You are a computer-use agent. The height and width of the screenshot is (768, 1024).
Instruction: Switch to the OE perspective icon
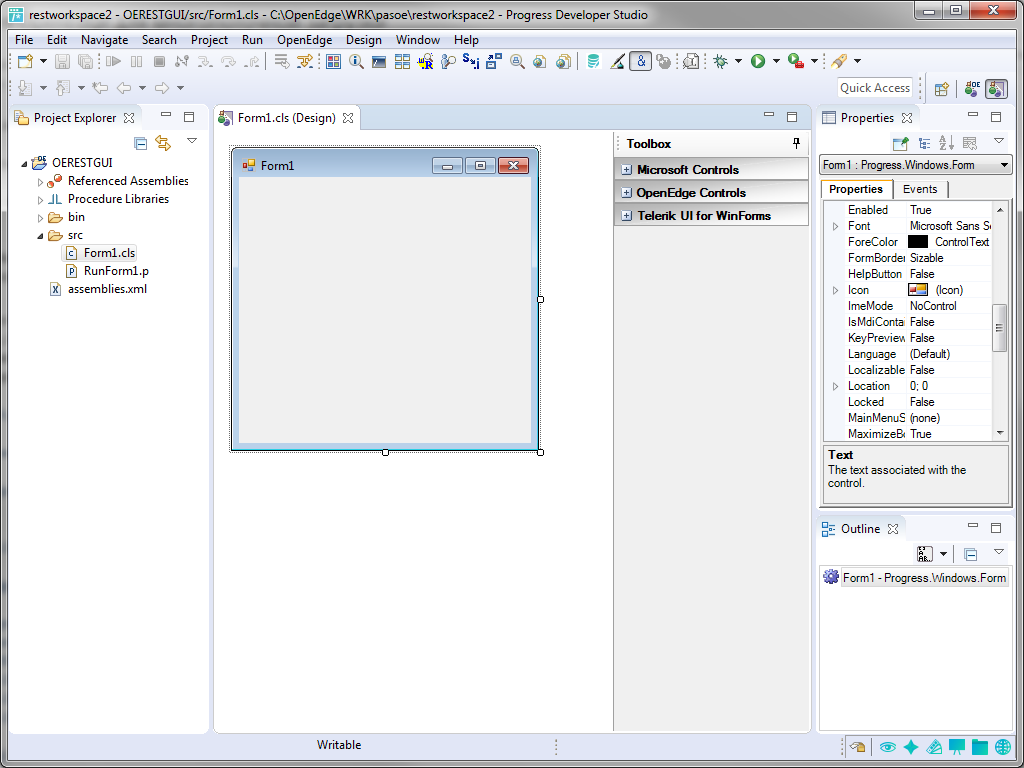[x=972, y=89]
